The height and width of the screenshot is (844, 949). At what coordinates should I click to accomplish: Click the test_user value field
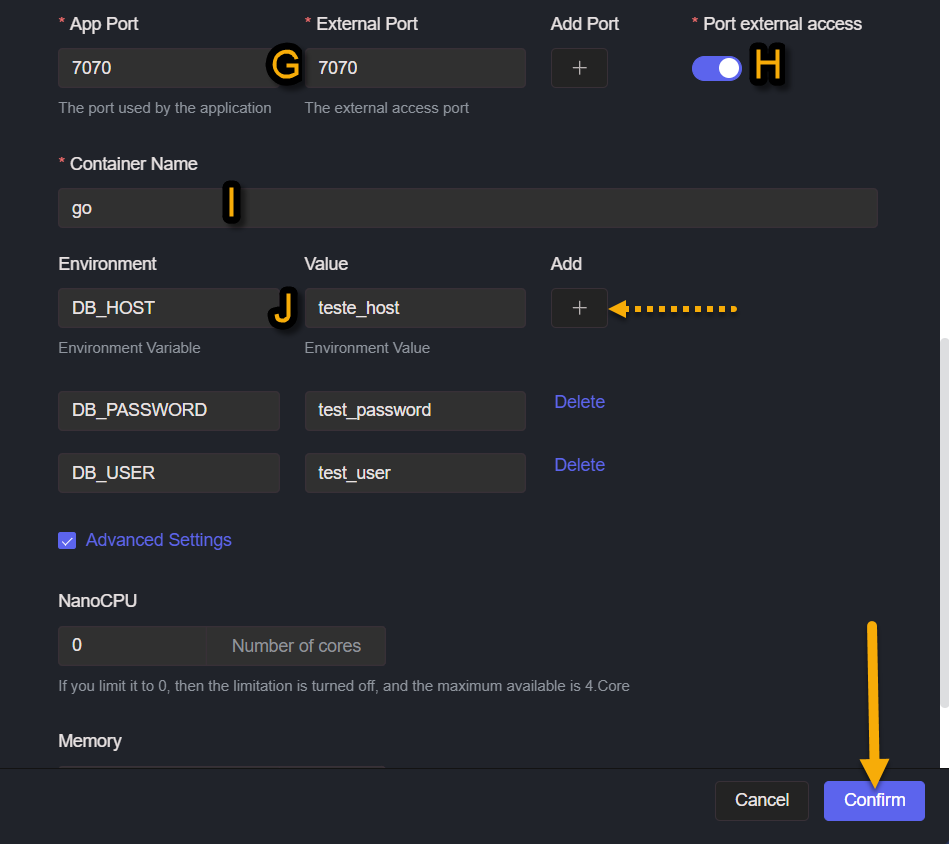(415, 473)
